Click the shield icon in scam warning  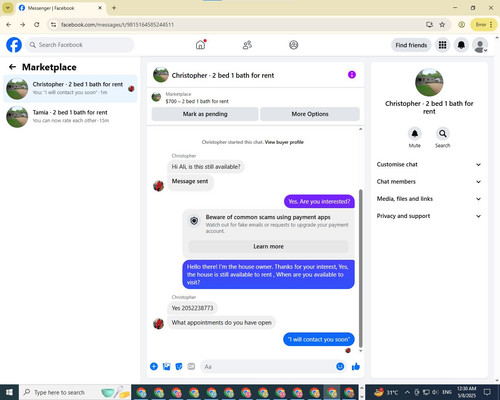(x=194, y=220)
